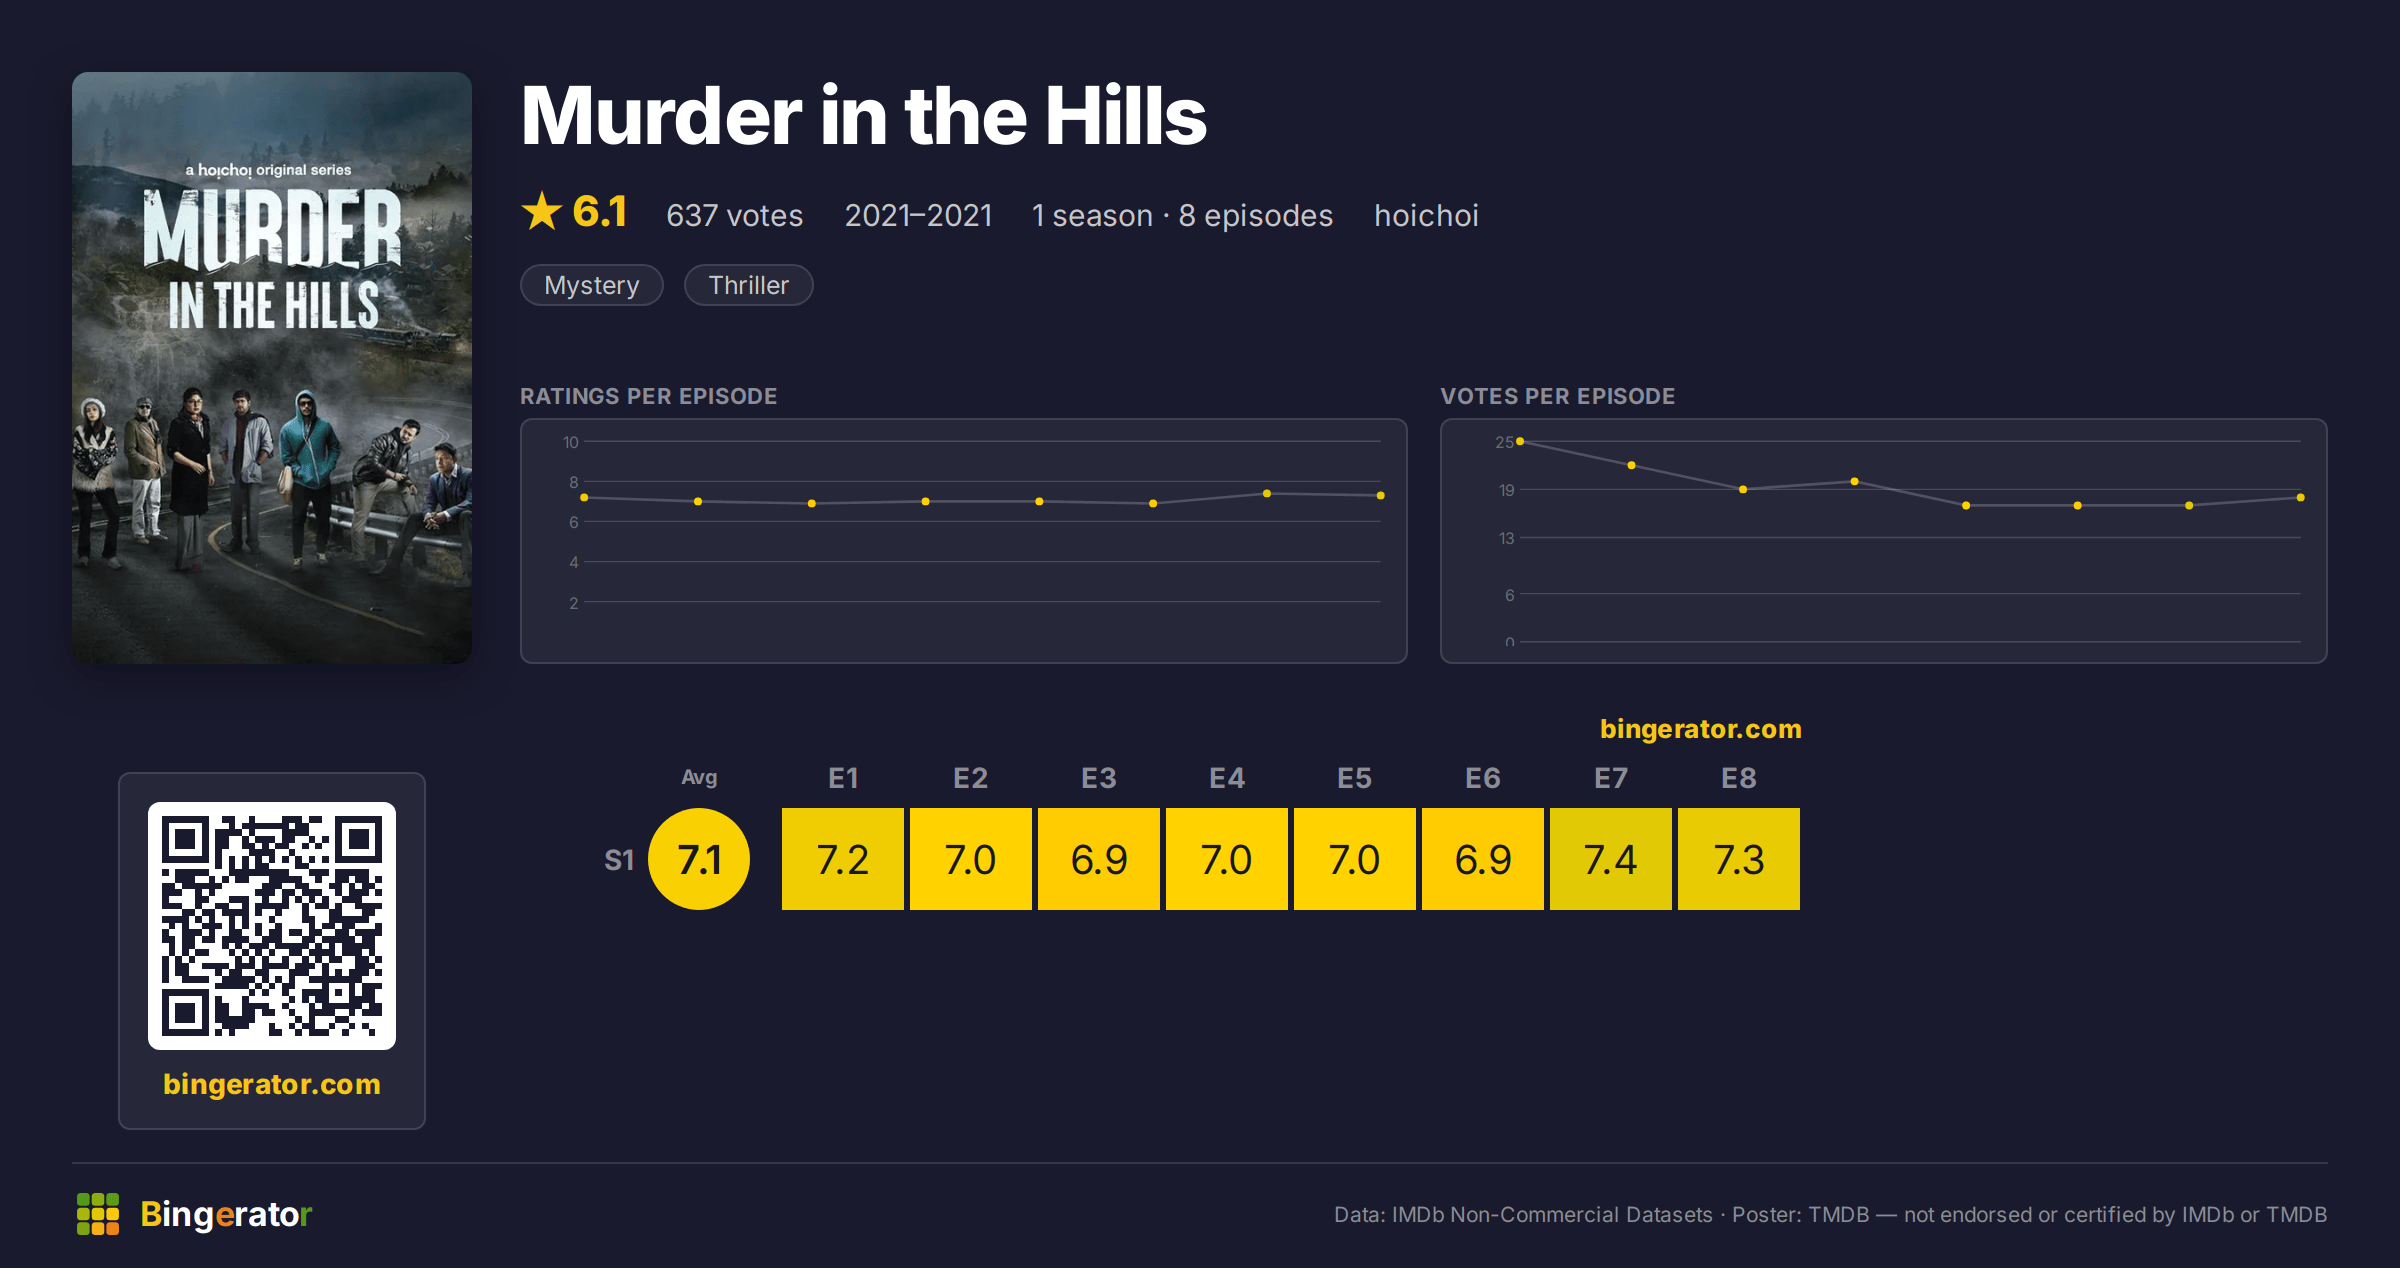The width and height of the screenshot is (2400, 1268).
Task: Click last data point in votes chart
Action: [x=2301, y=497]
